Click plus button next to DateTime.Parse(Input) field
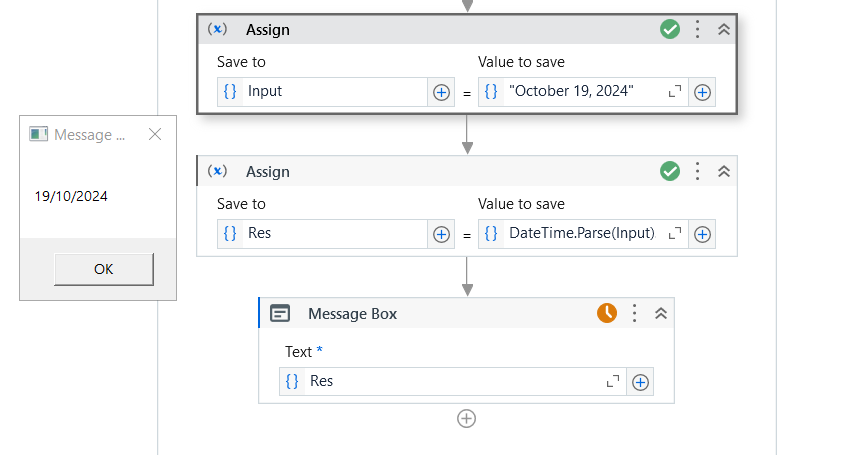The image size is (850, 455). pyautogui.click(x=702, y=234)
